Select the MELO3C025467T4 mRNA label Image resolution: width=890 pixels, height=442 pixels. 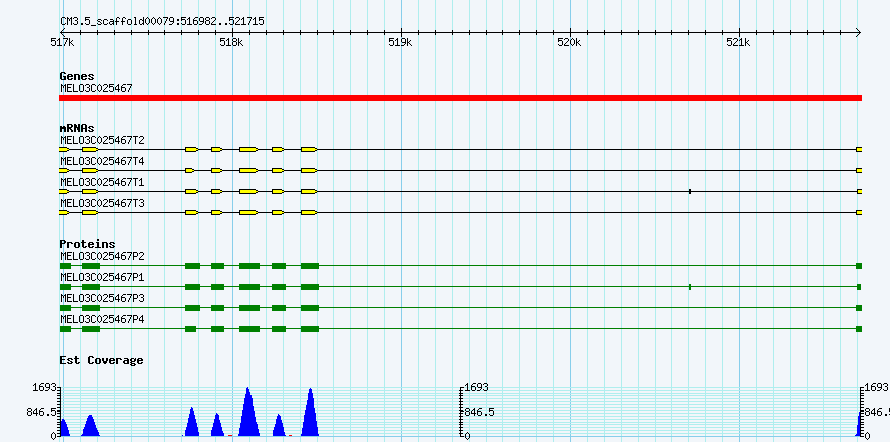[x=102, y=162]
